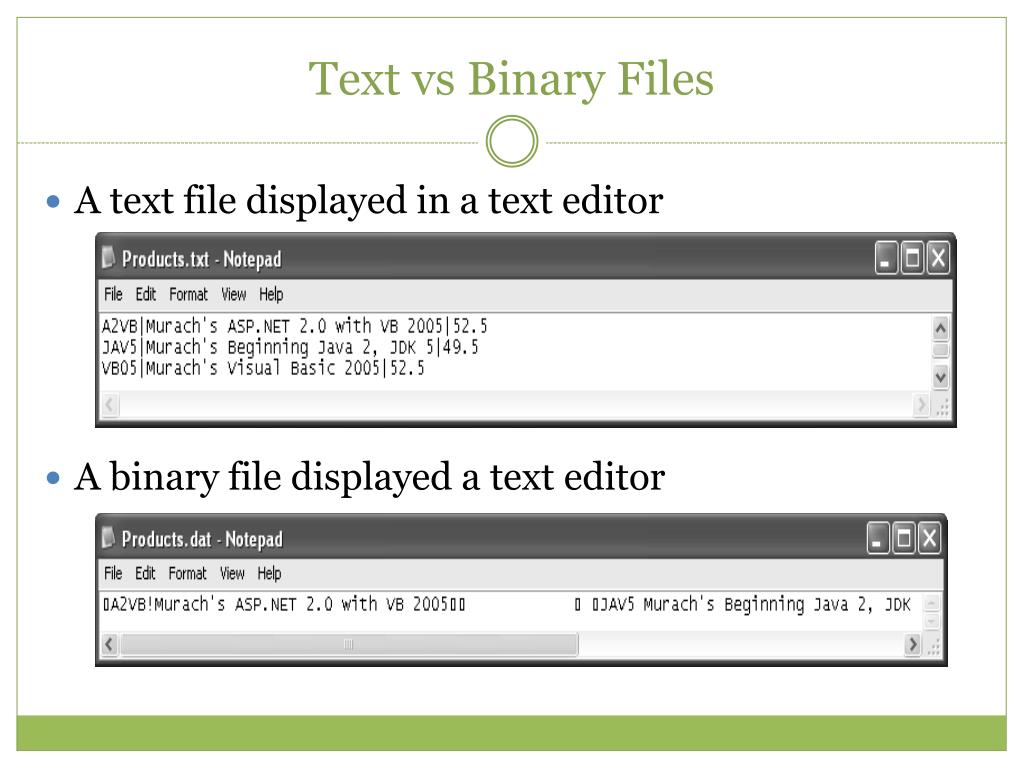Click the Products.txt - Notepad title text
The image size is (1024, 768).
point(202,259)
